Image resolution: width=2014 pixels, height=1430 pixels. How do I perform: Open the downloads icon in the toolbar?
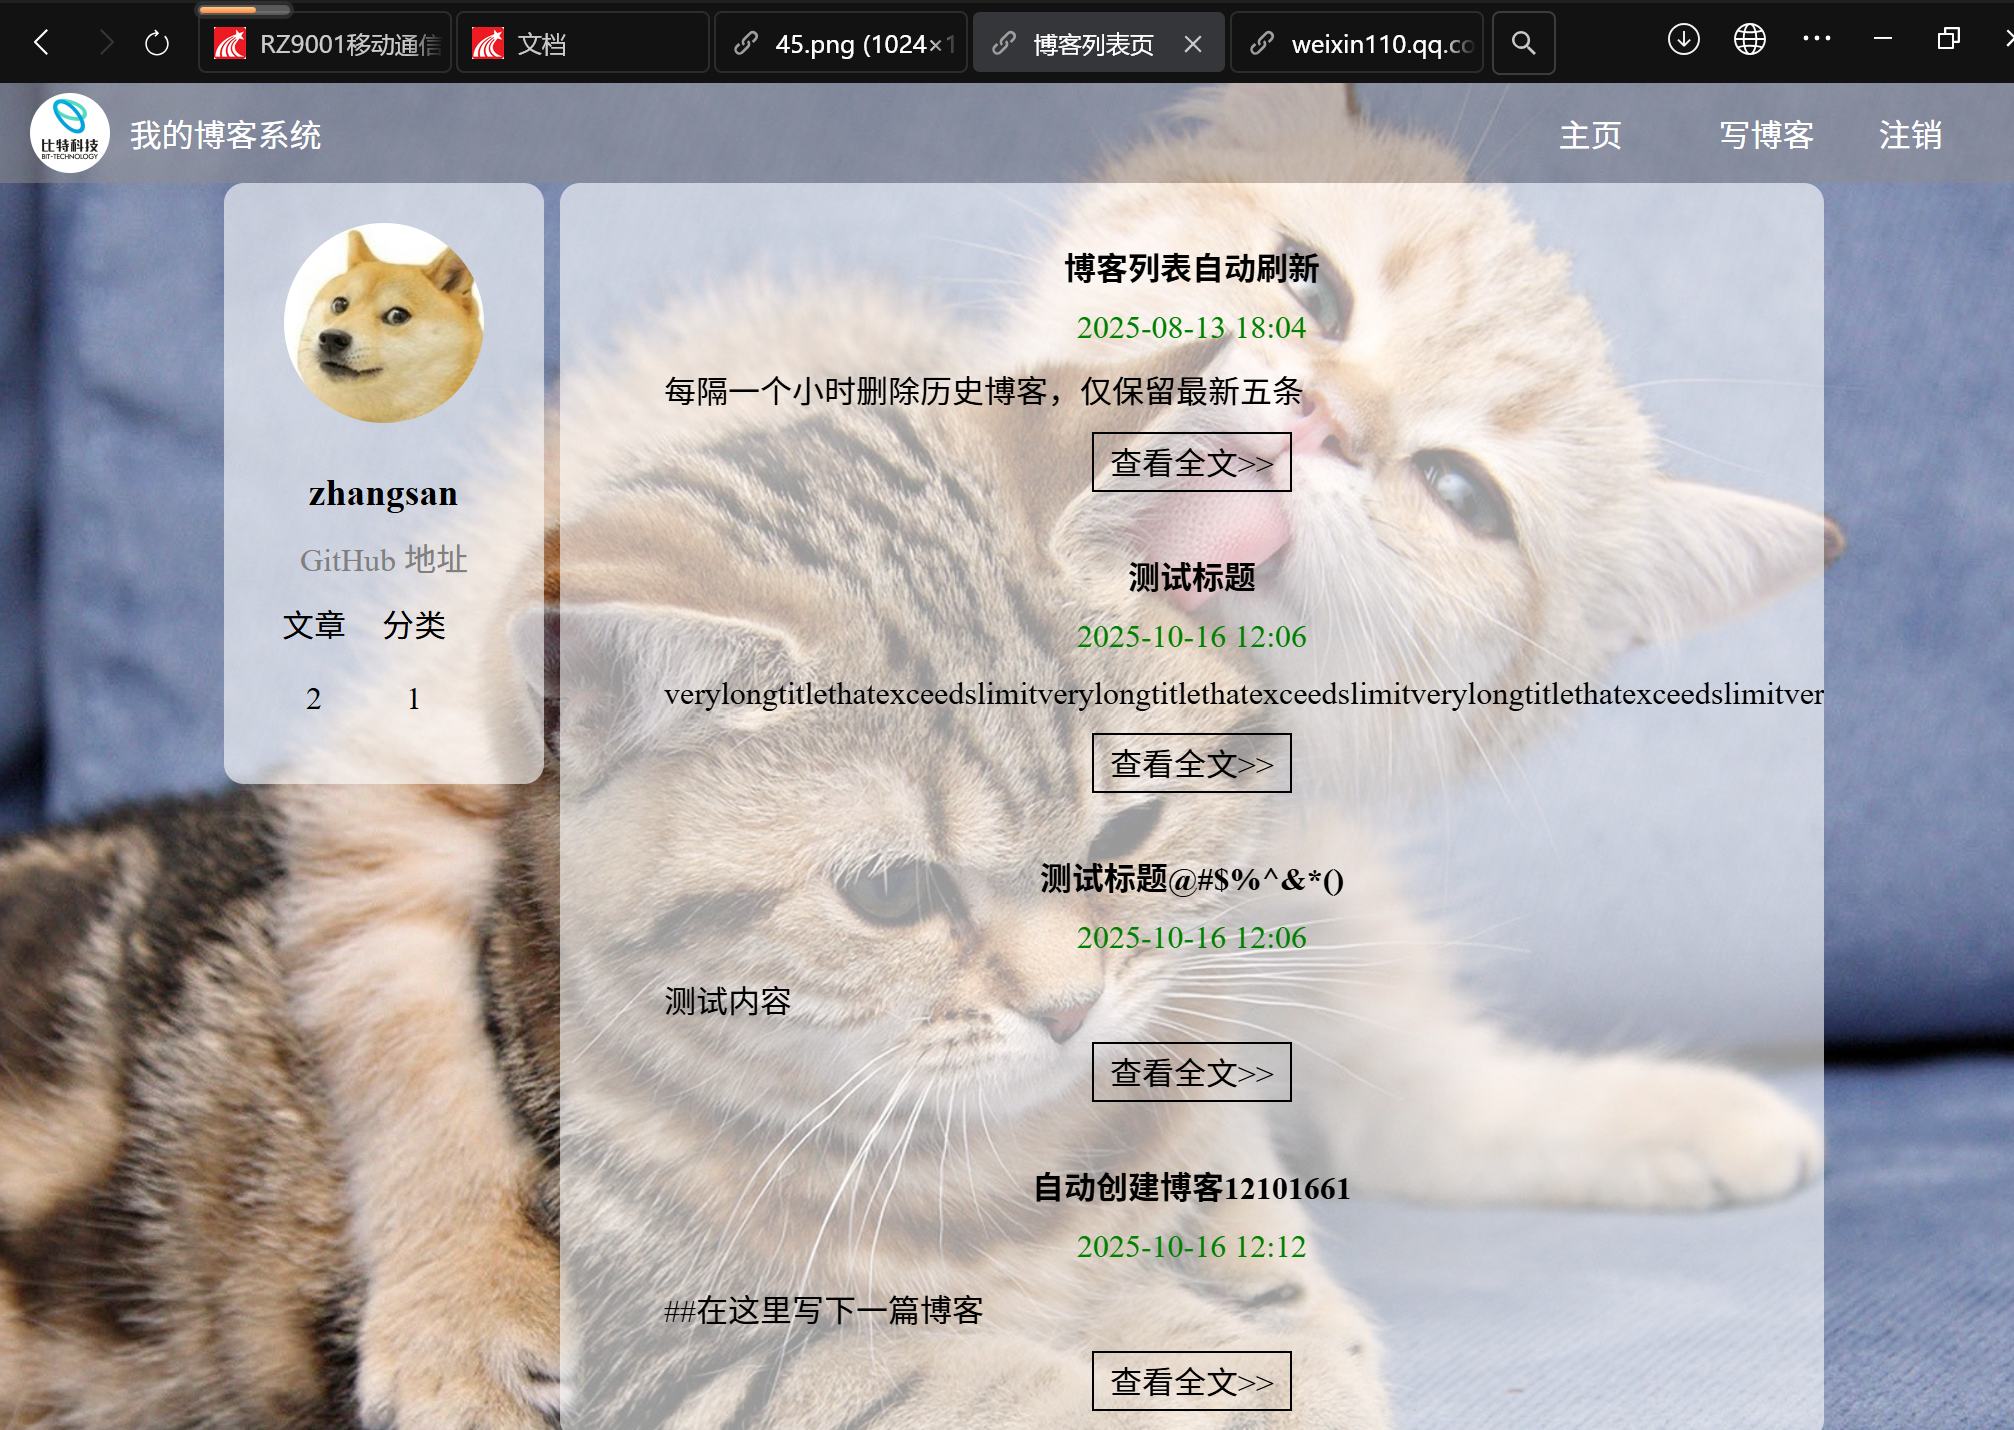[1683, 40]
